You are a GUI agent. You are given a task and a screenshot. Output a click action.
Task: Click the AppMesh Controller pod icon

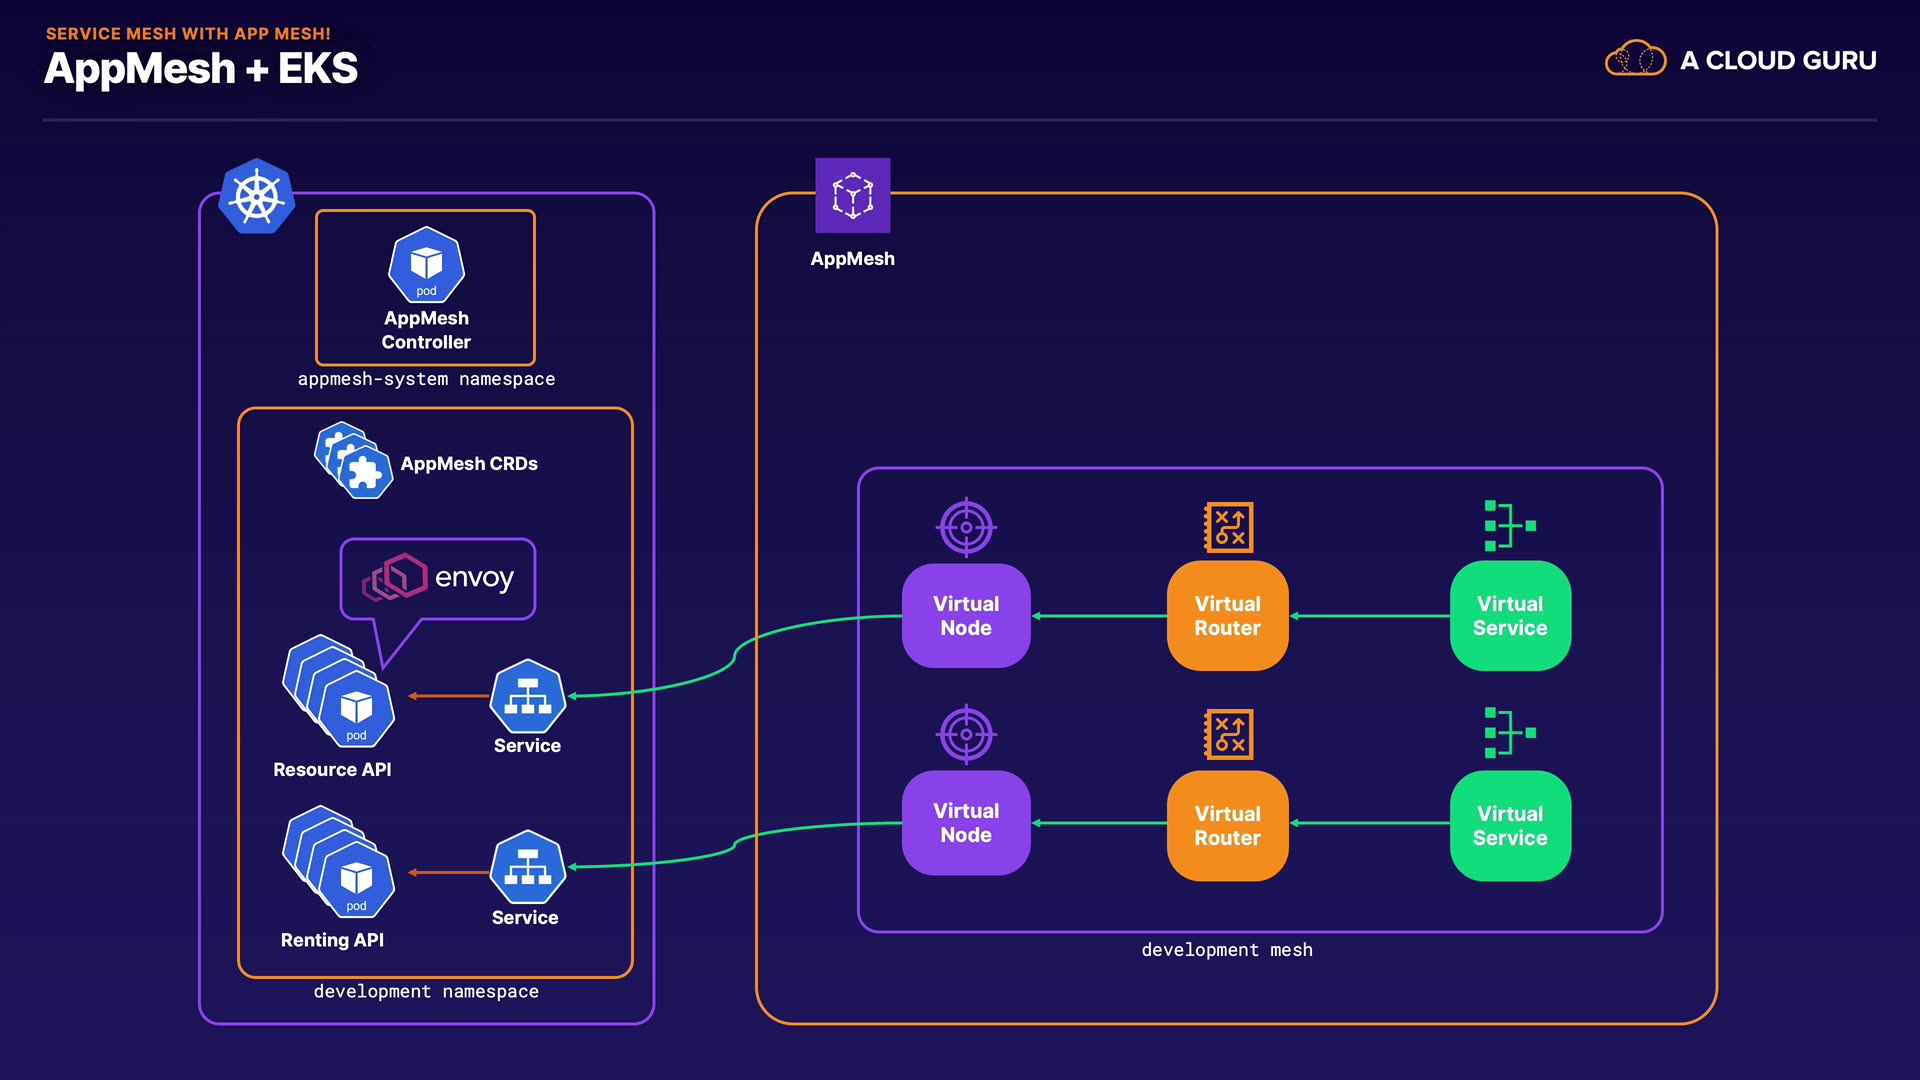426,265
